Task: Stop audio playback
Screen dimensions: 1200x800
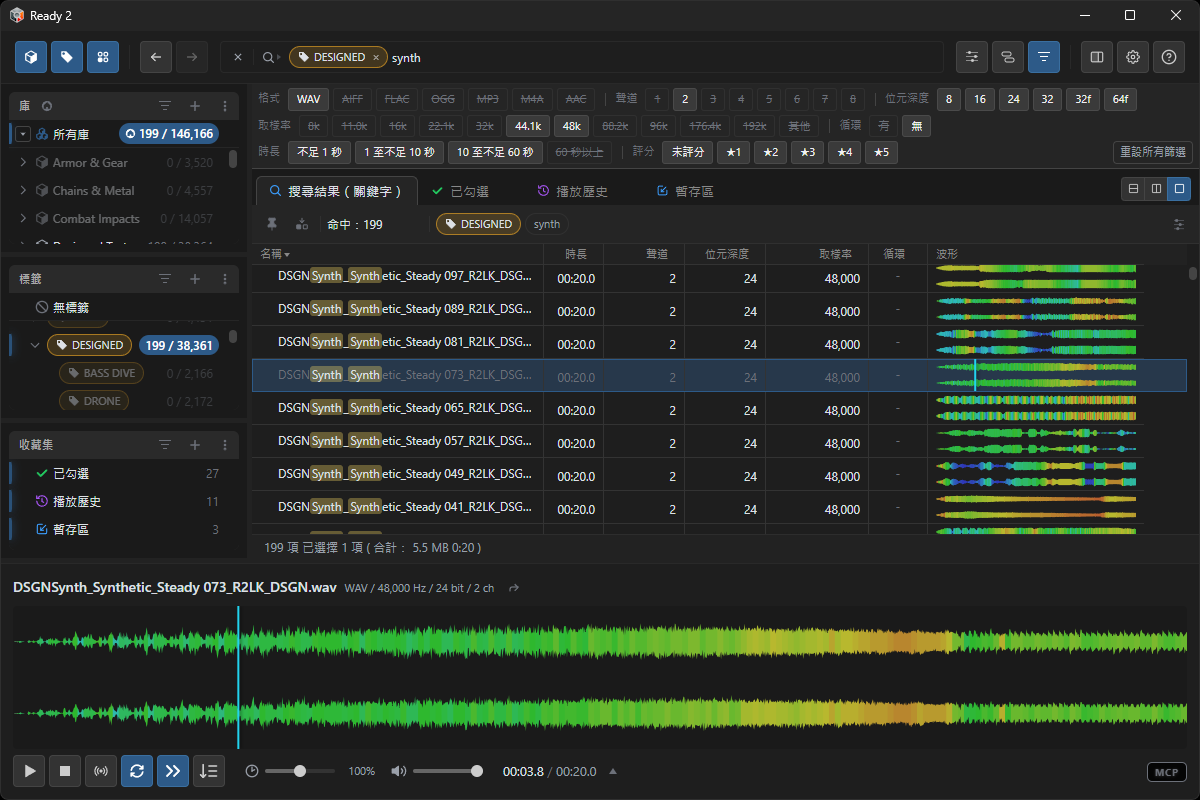Action: [x=65, y=771]
